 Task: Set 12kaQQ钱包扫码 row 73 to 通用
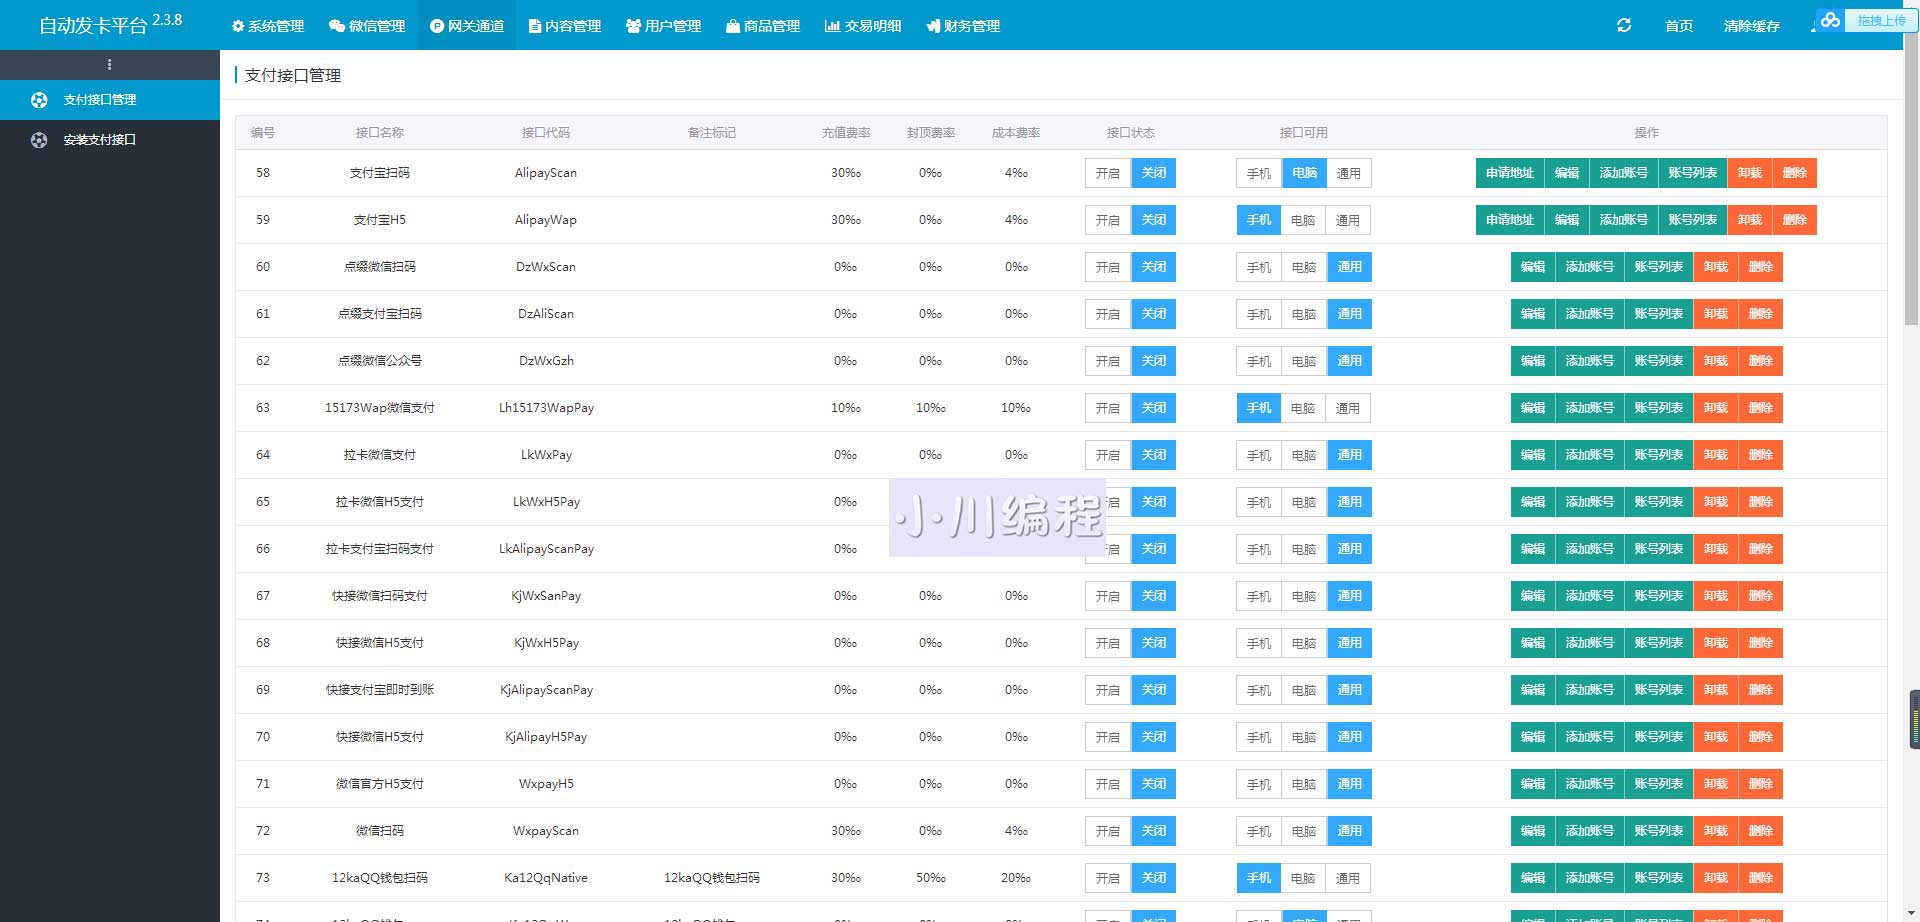(x=1348, y=878)
